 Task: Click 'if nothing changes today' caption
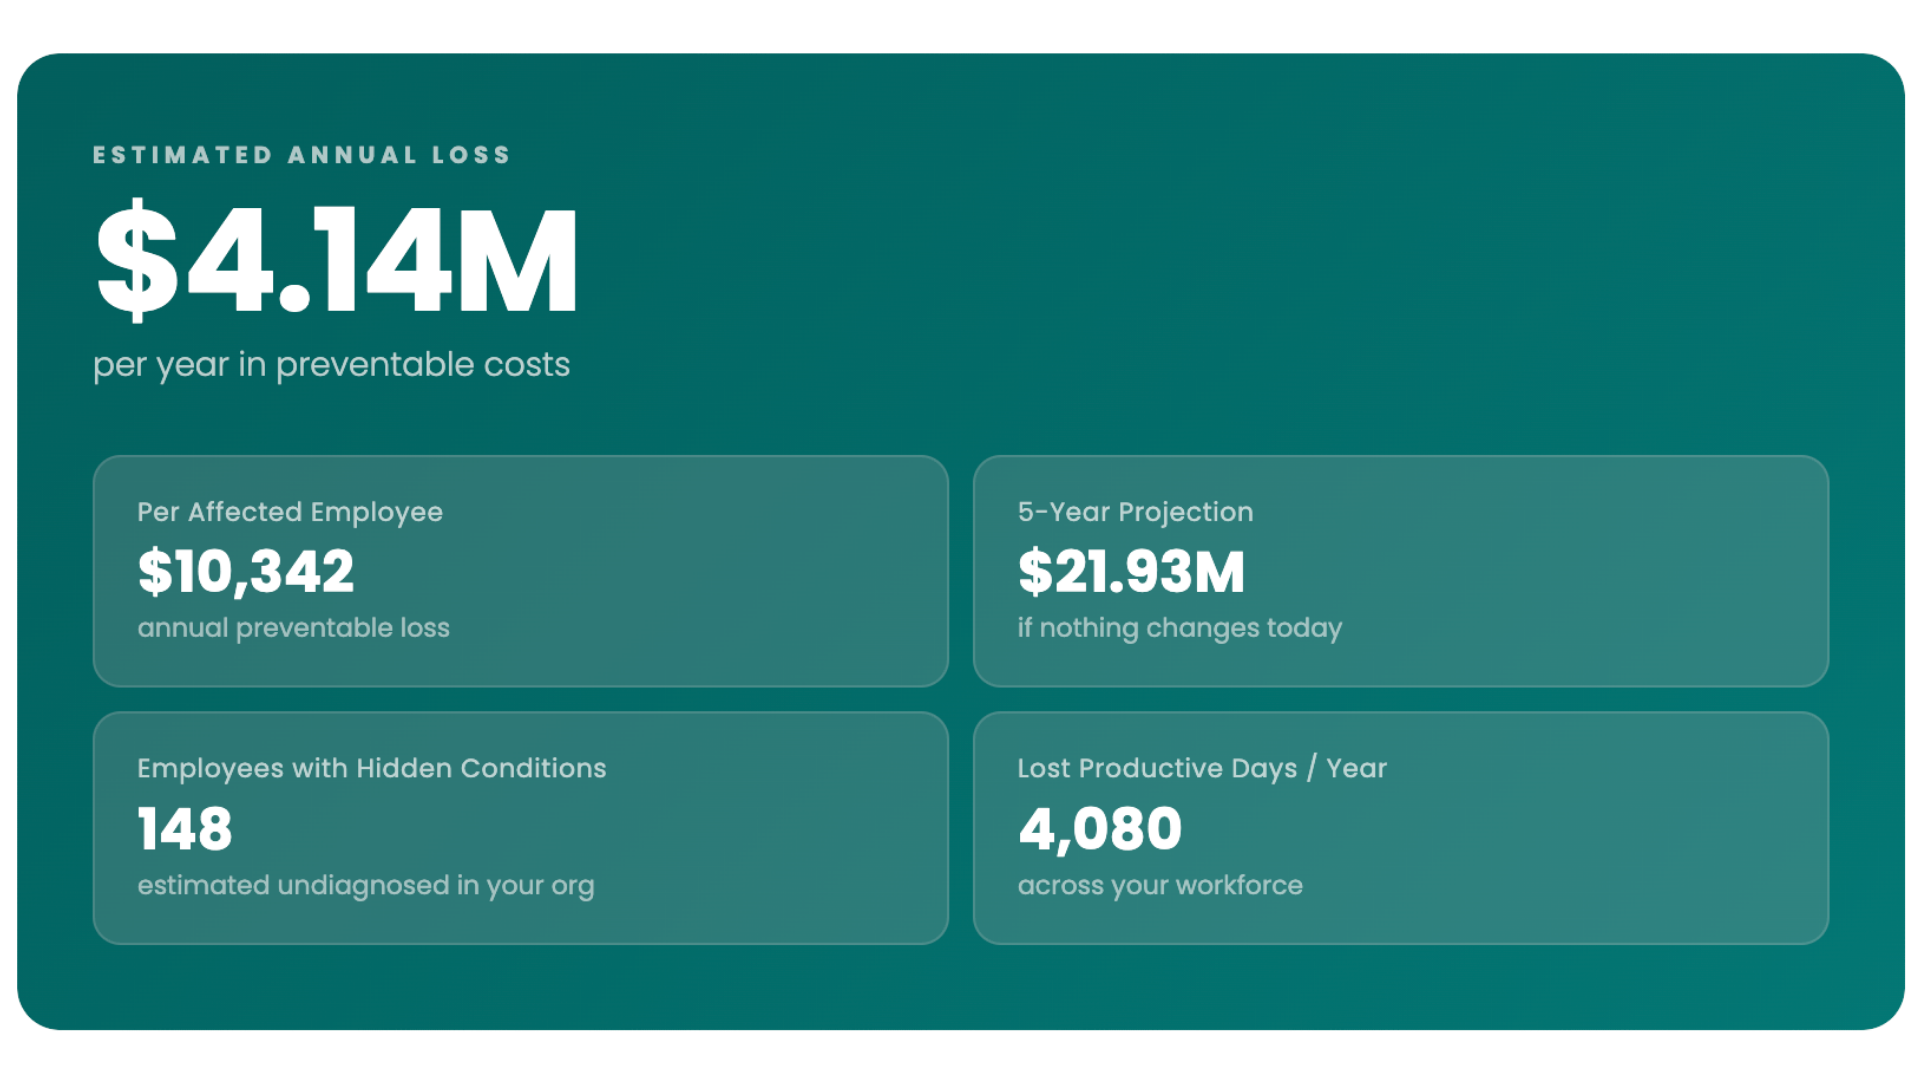click(1180, 628)
